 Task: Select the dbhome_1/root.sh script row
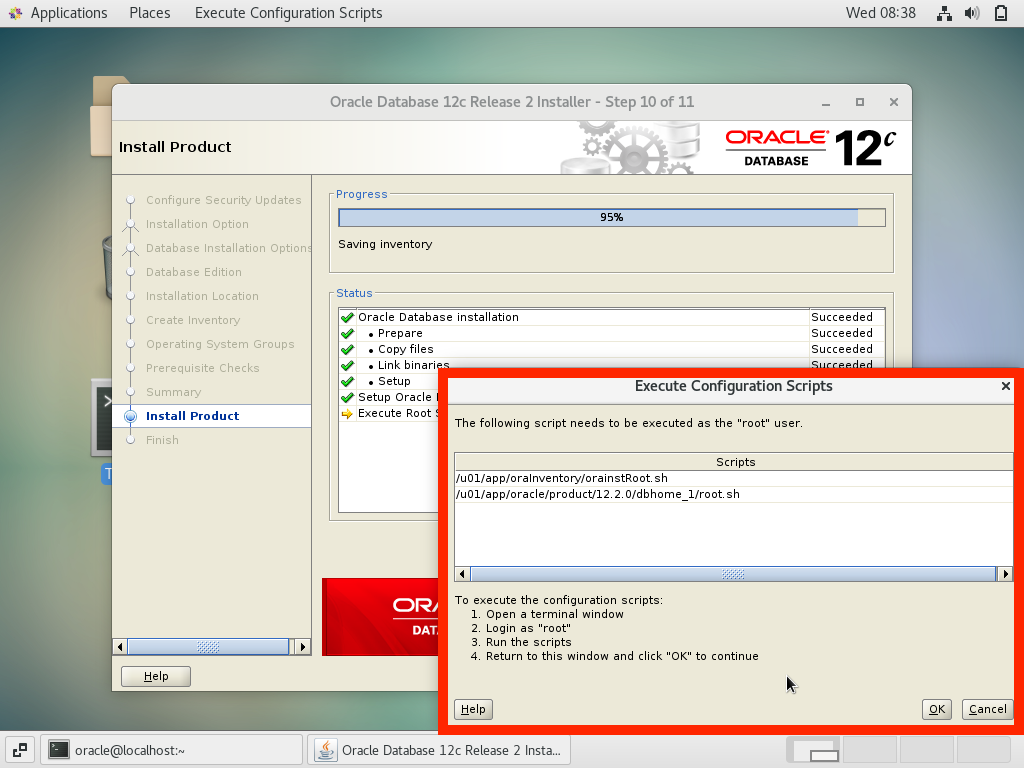[x=733, y=494]
